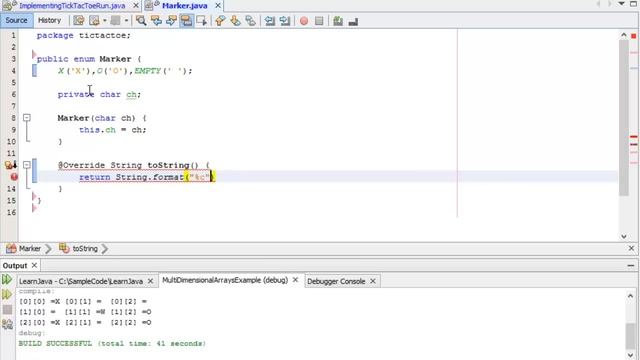This screenshot has height=360, width=640.
Task: Click the editor vertical scrollbar thumb
Action: 624,118
